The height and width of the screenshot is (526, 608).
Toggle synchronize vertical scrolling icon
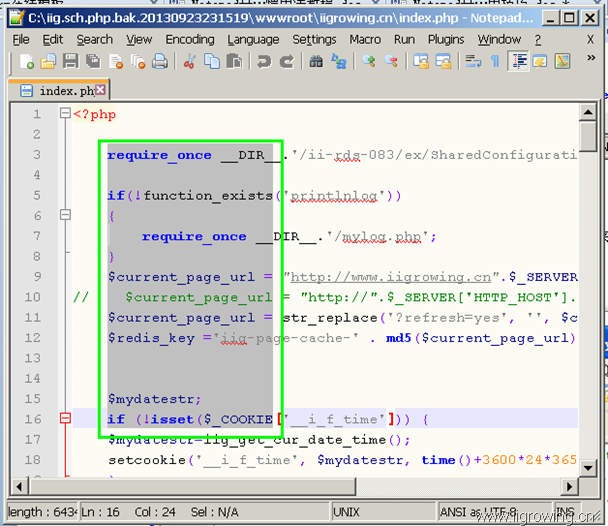pyautogui.click(x=421, y=62)
